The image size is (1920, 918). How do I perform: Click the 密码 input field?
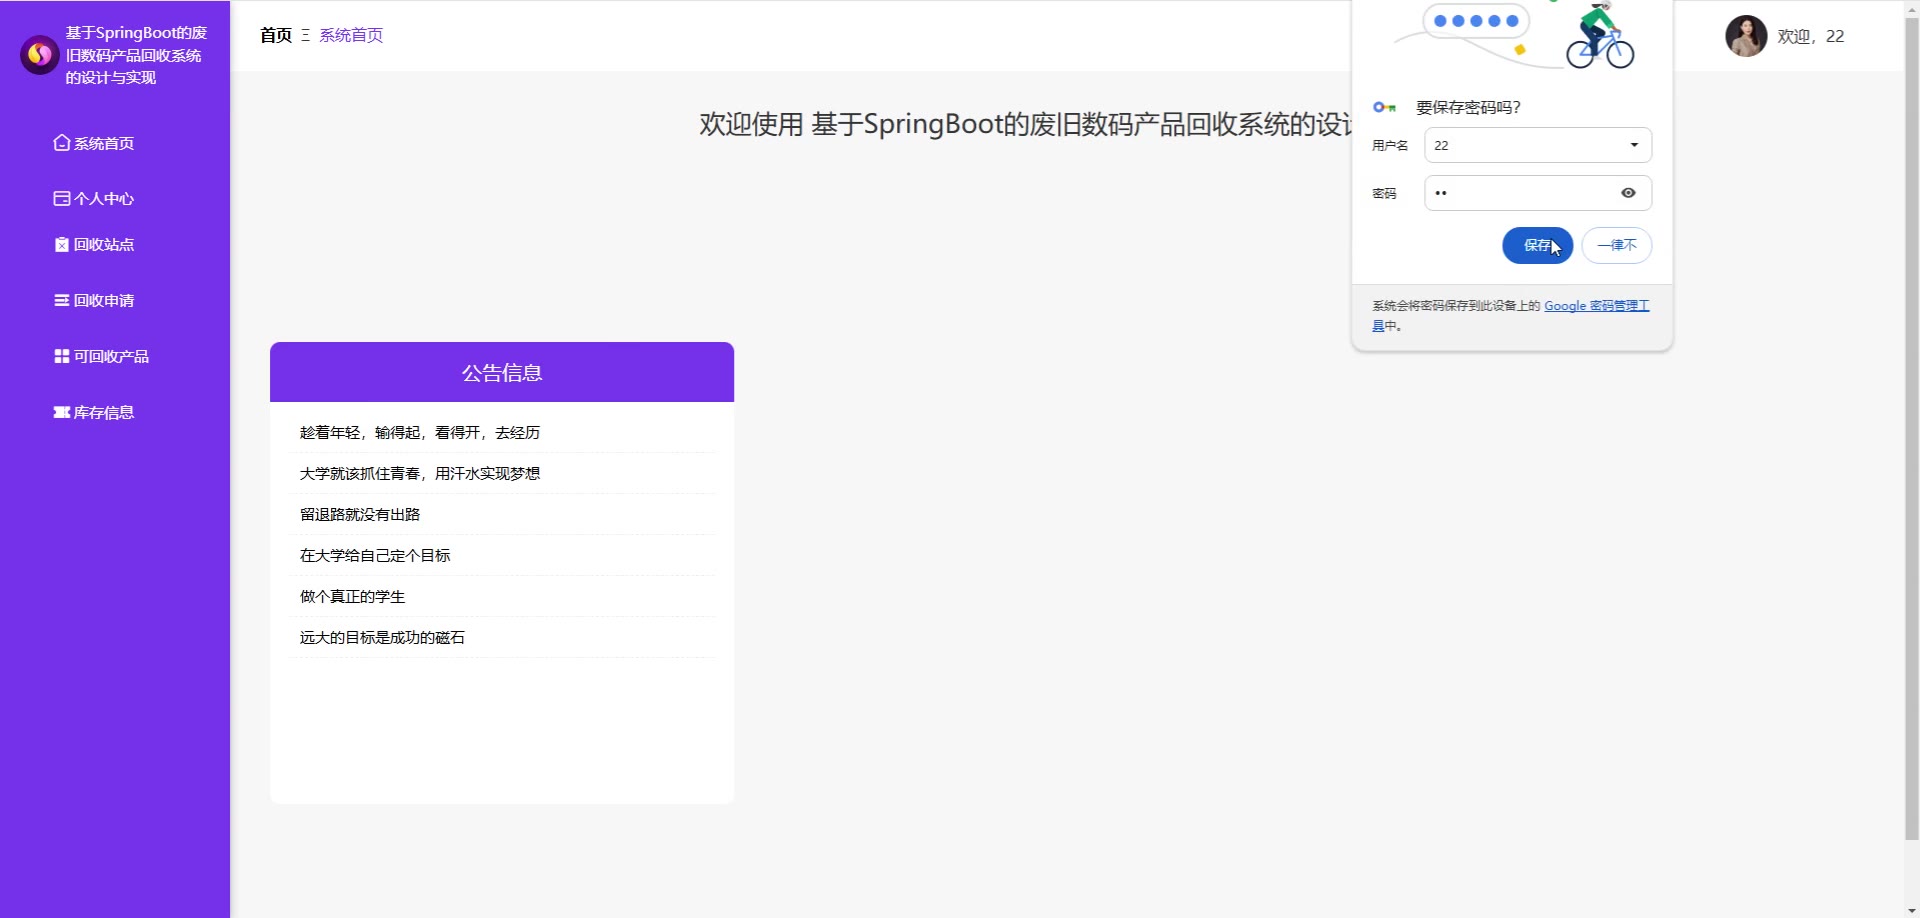click(1538, 193)
